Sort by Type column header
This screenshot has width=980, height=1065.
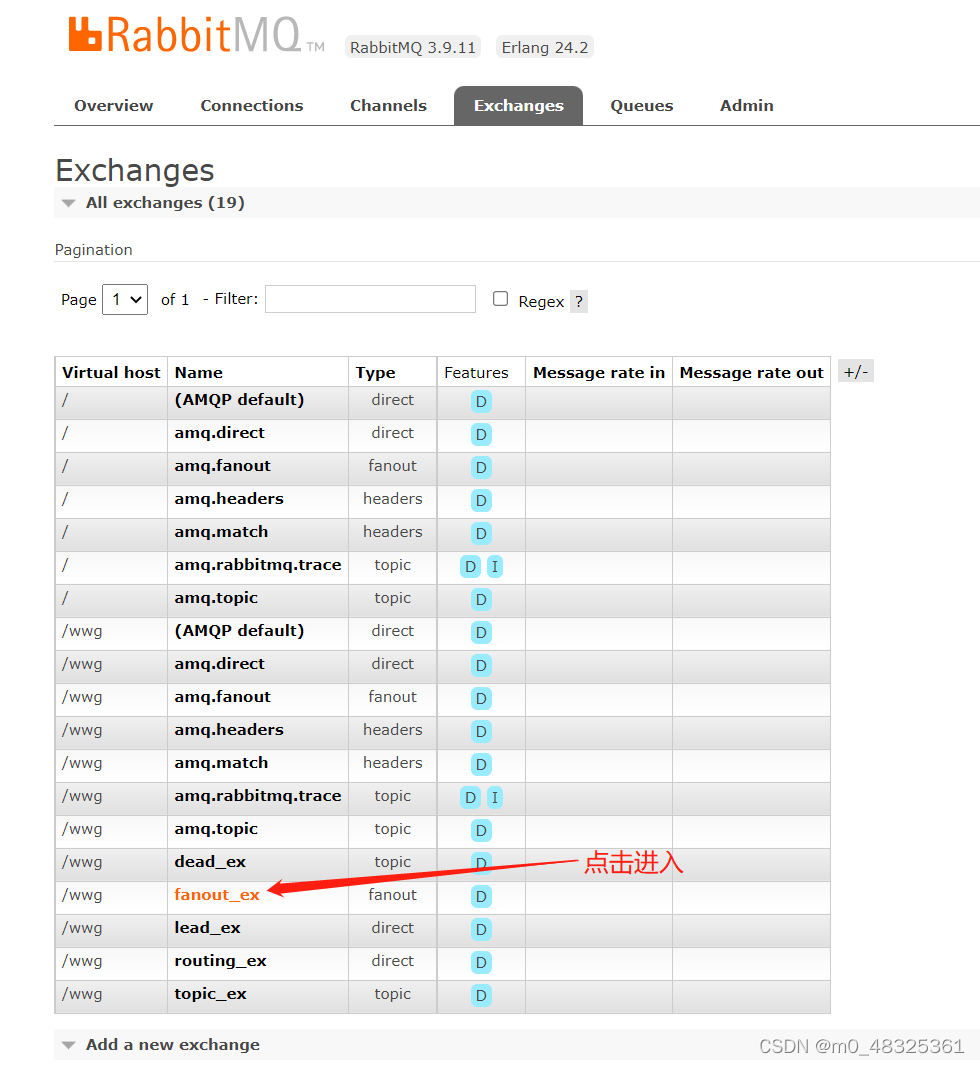[375, 372]
